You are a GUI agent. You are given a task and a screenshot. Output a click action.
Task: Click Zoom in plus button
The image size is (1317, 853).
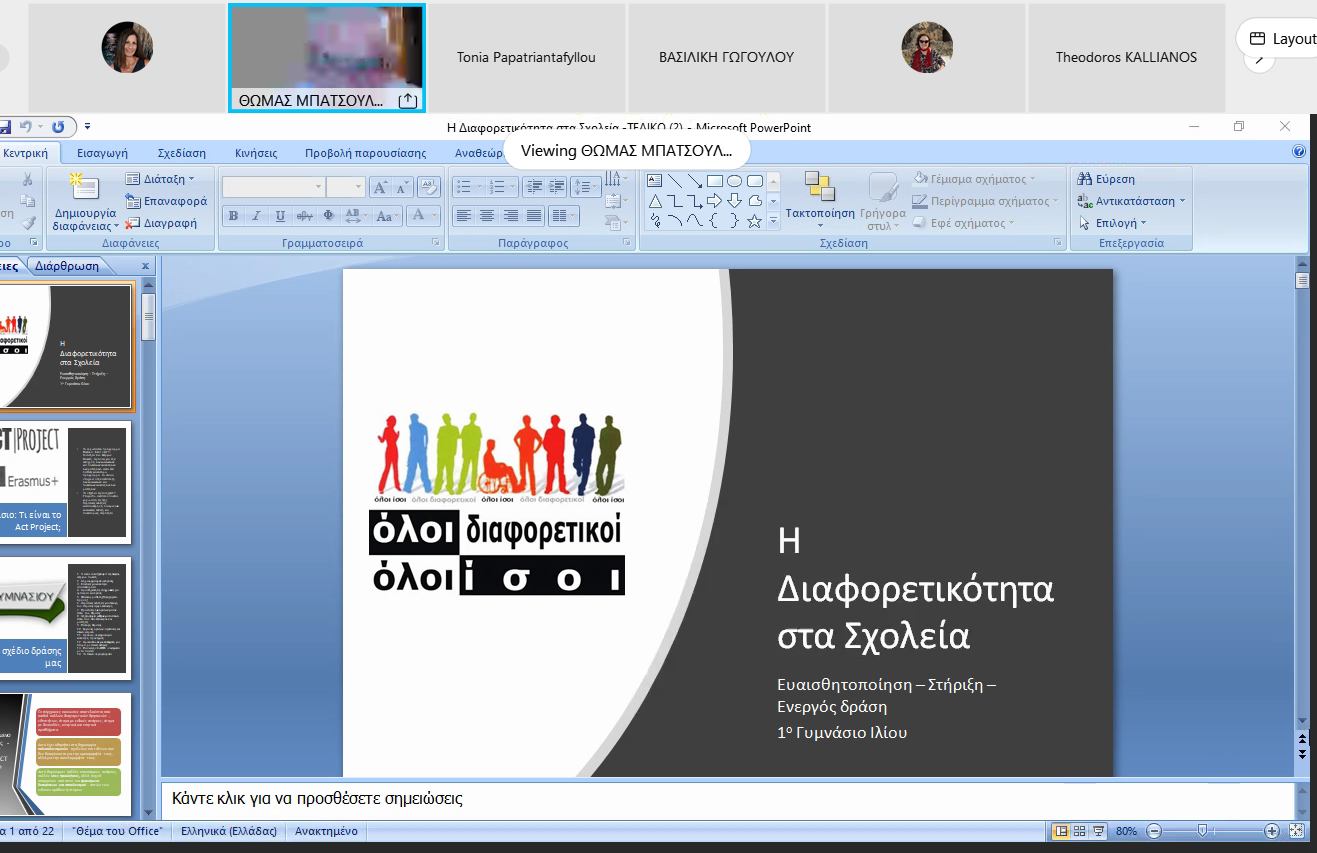coord(1272,831)
